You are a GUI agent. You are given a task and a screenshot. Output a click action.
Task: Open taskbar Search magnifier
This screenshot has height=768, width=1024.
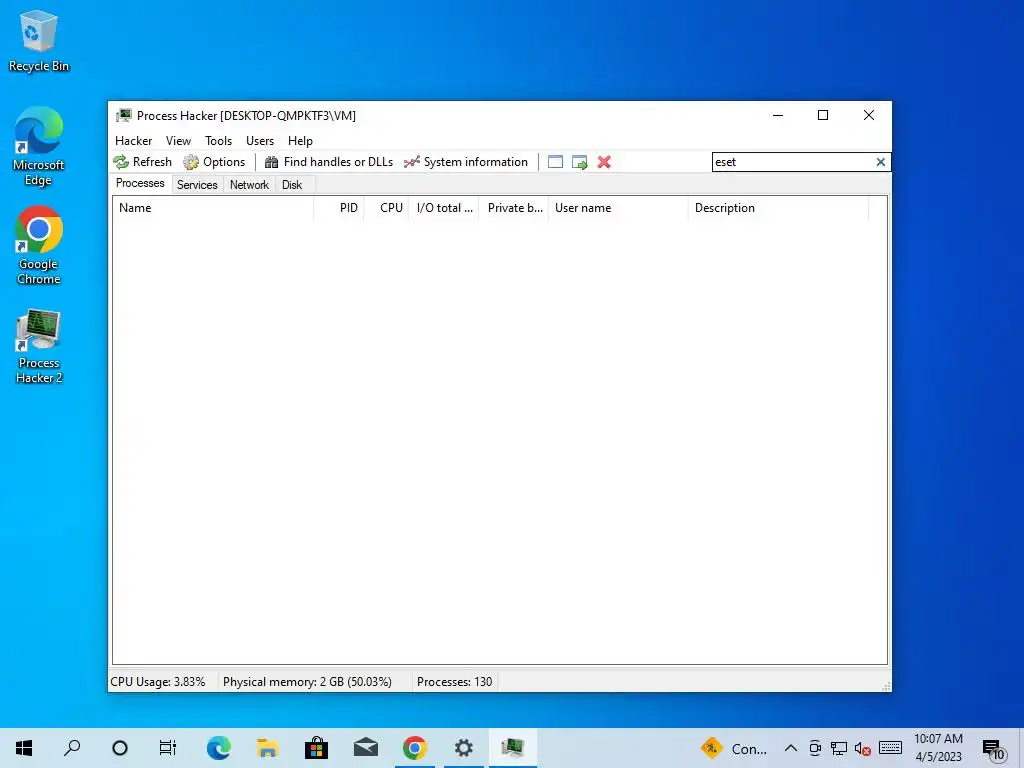[x=72, y=748]
